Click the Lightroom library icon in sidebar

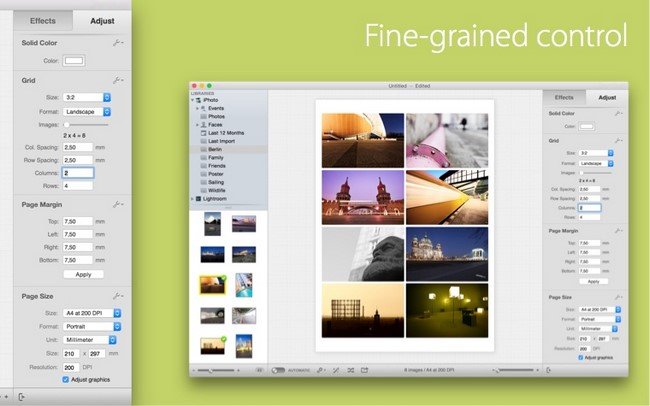tap(198, 199)
